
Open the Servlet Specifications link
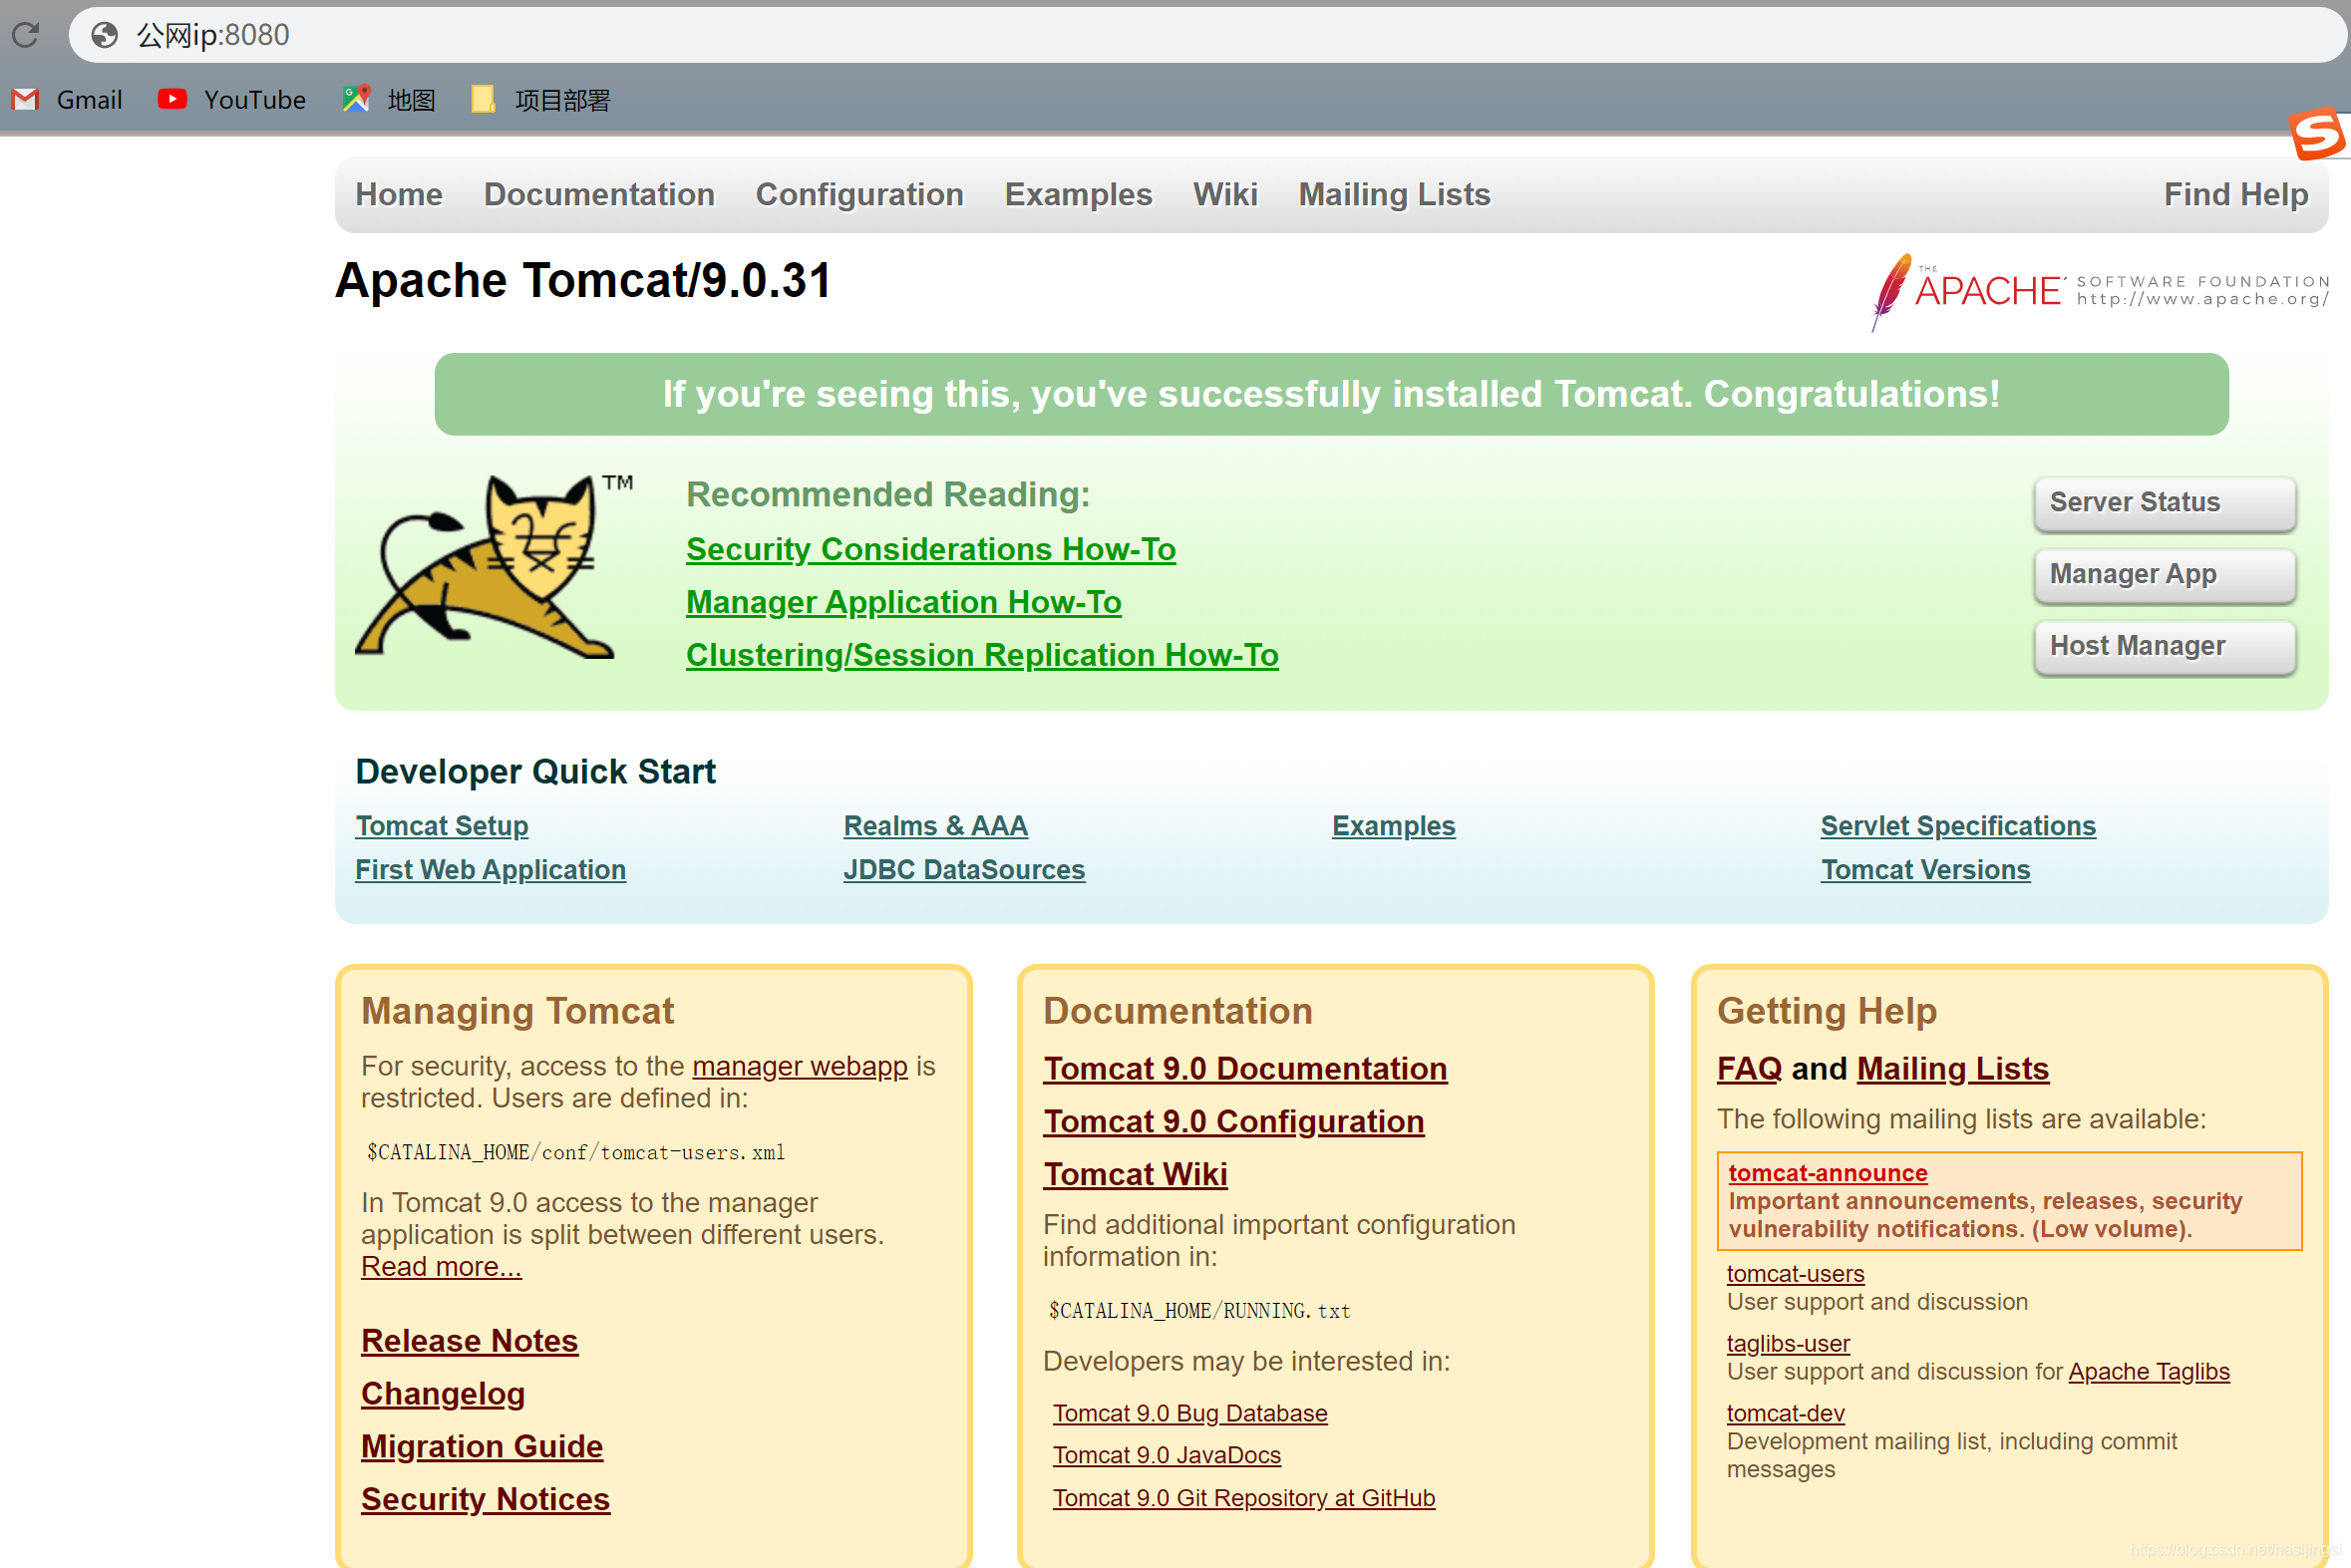point(1957,826)
